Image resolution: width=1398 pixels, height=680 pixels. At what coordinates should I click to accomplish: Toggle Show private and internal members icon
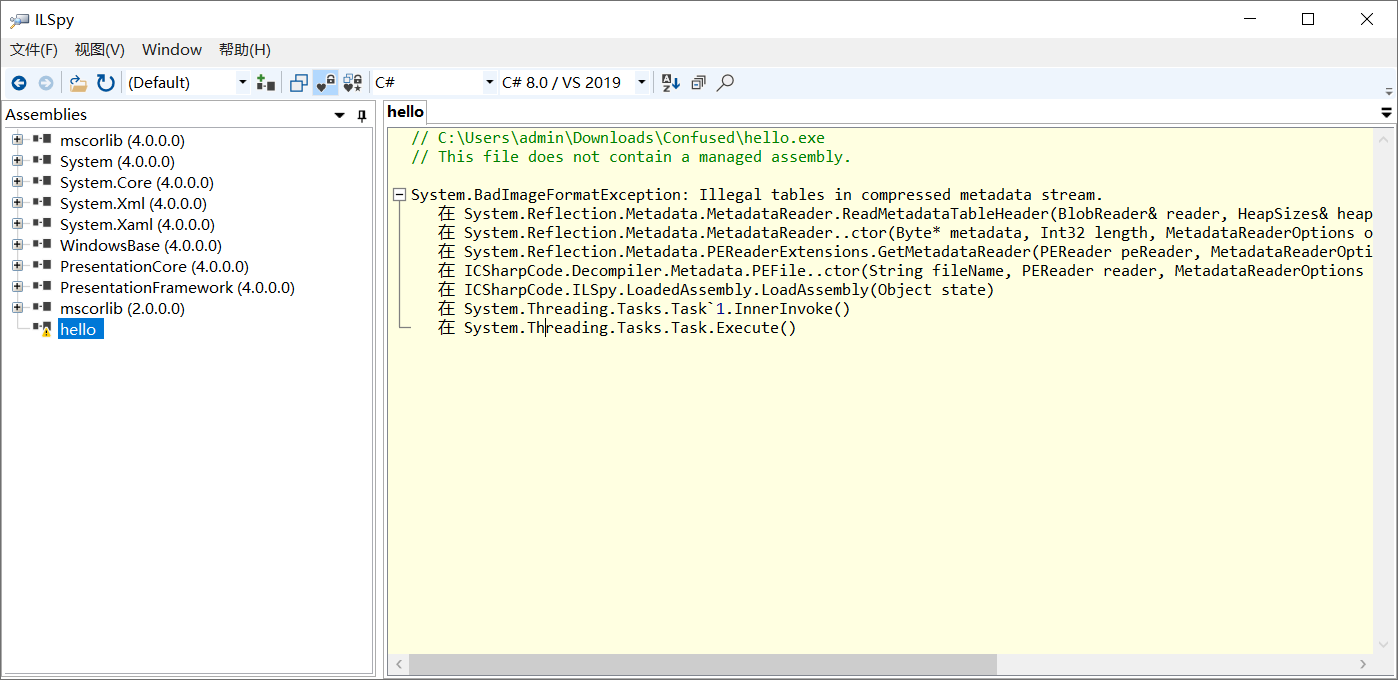pos(325,83)
